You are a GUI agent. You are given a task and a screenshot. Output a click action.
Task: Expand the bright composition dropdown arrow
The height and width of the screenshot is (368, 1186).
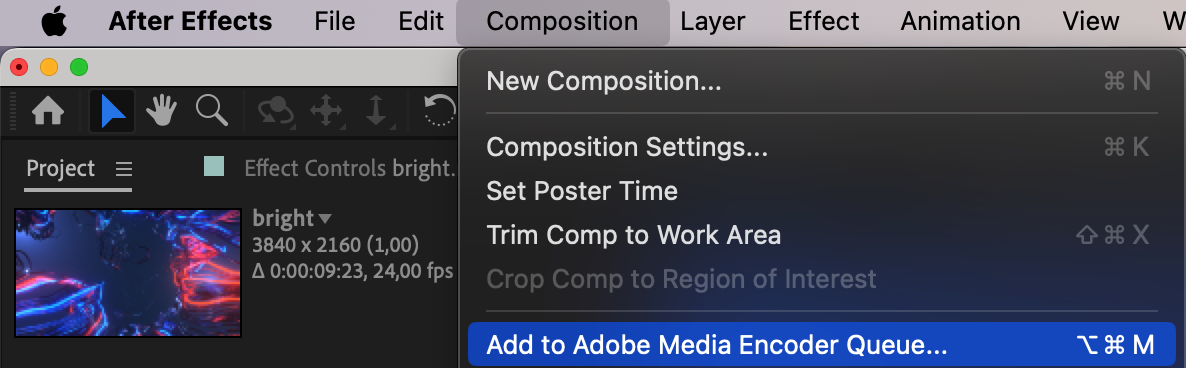coord(325,218)
